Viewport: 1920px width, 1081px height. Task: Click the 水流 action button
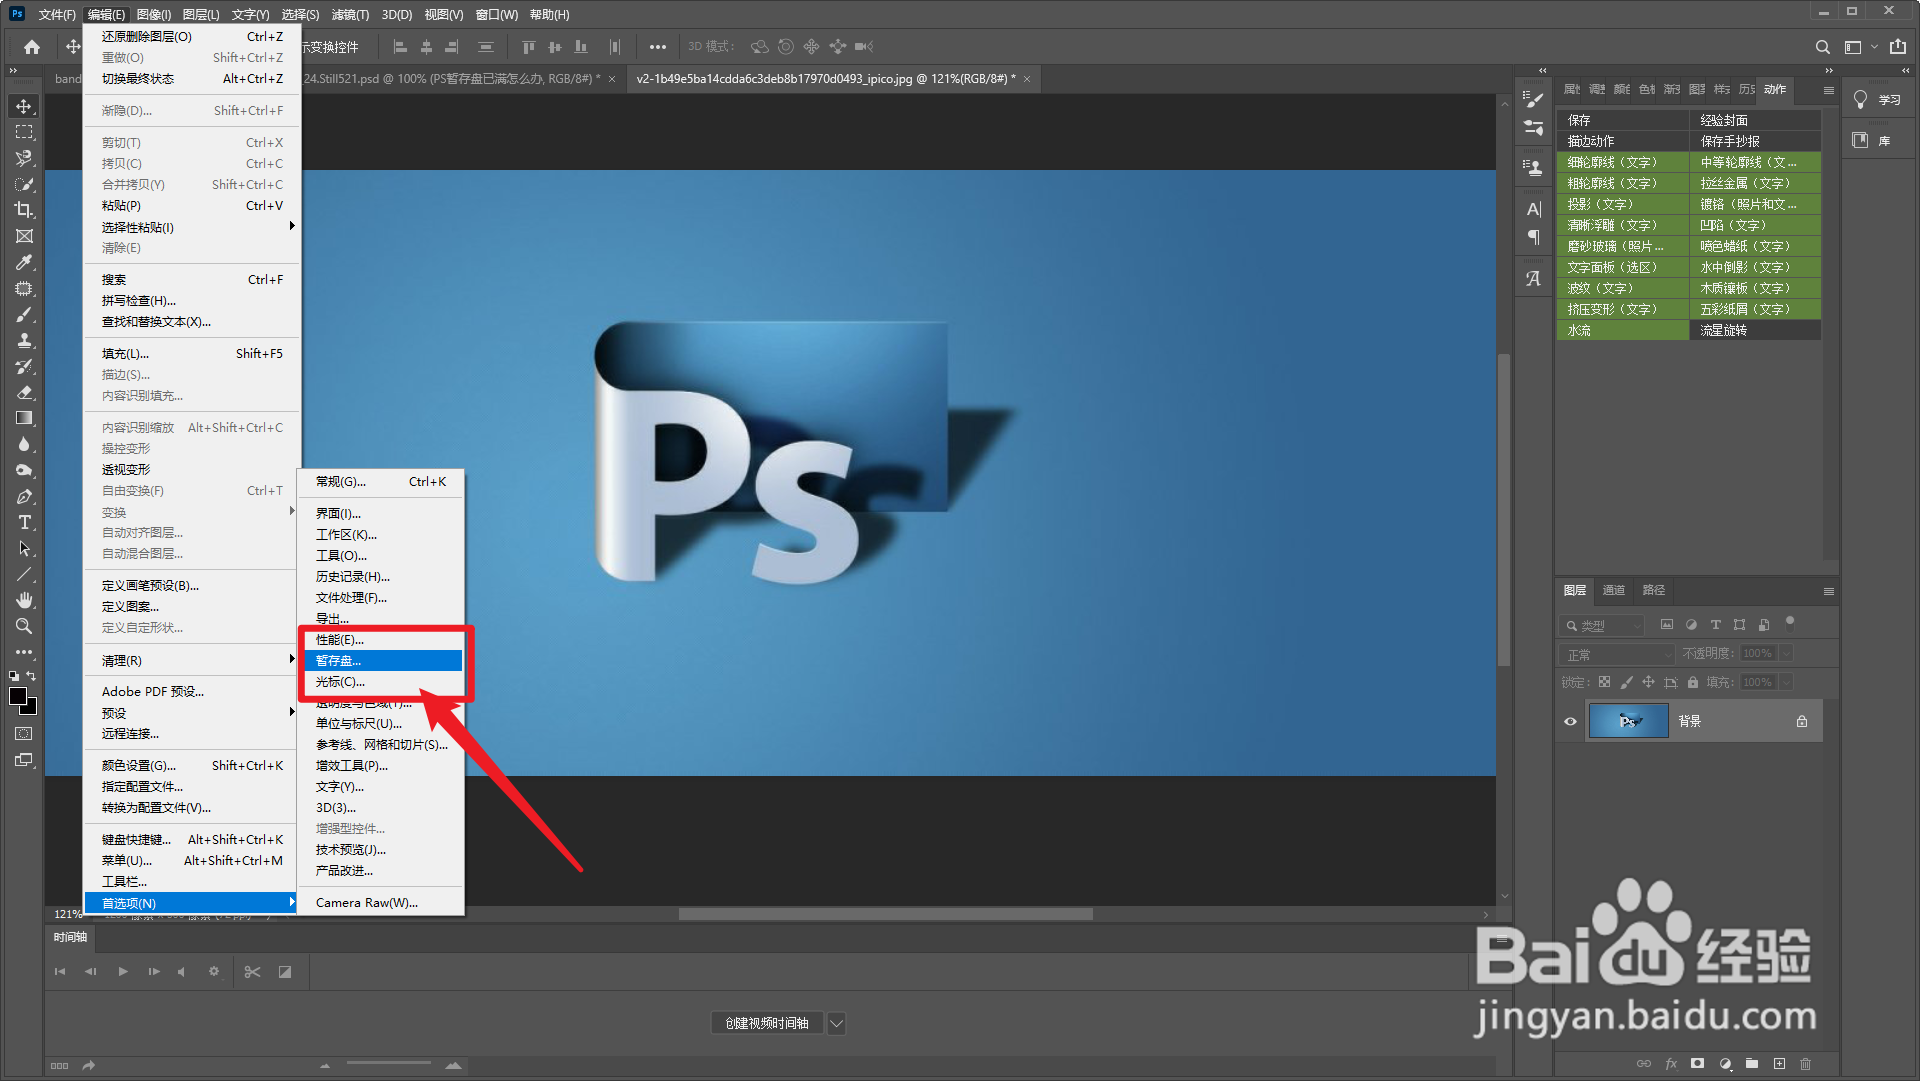[1622, 330]
